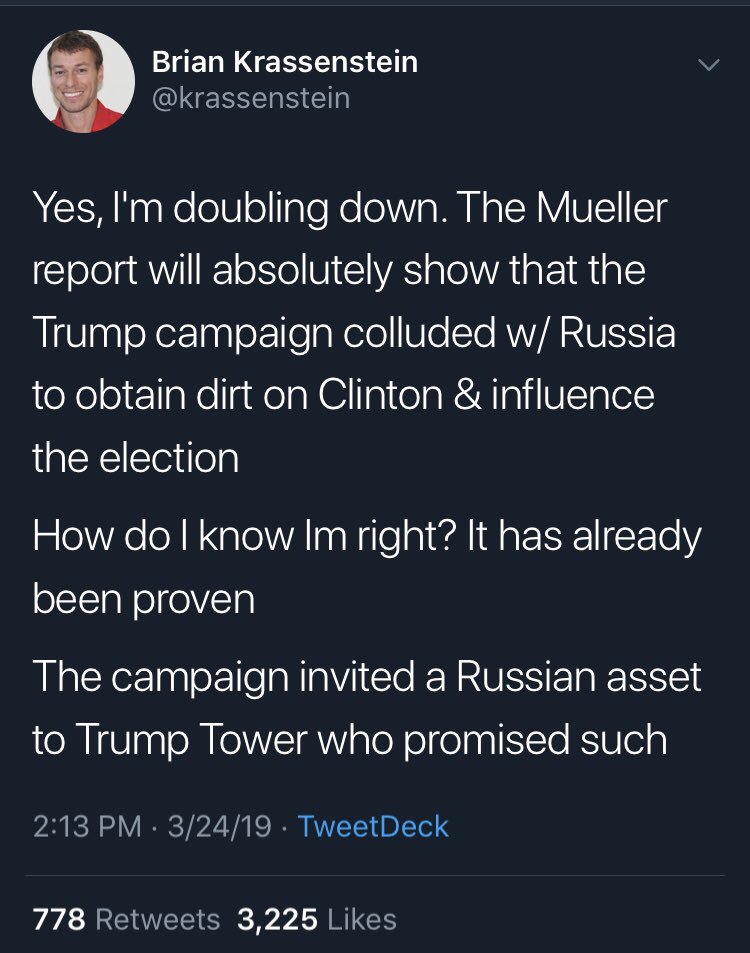Image resolution: width=750 pixels, height=953 pixels.
Task: Click the "been proven" text line
Action: coord(143,599)
